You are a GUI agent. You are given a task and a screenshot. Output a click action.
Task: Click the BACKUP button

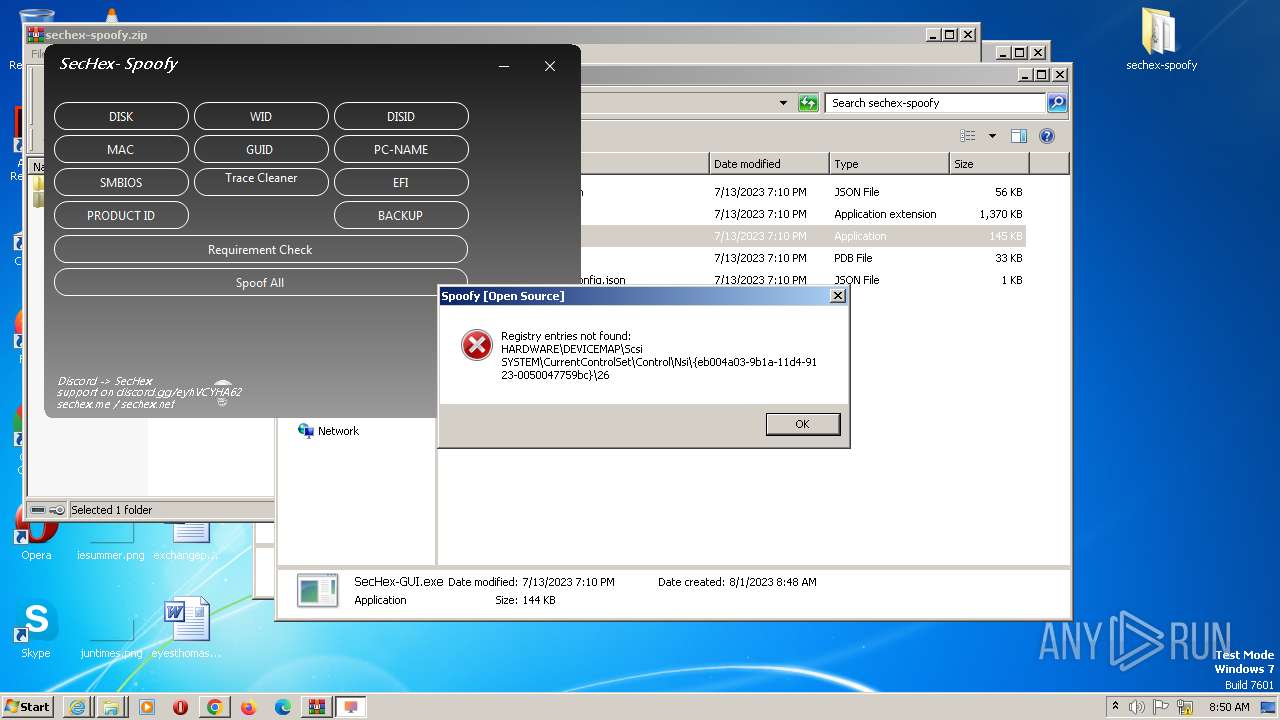point(401,215)
